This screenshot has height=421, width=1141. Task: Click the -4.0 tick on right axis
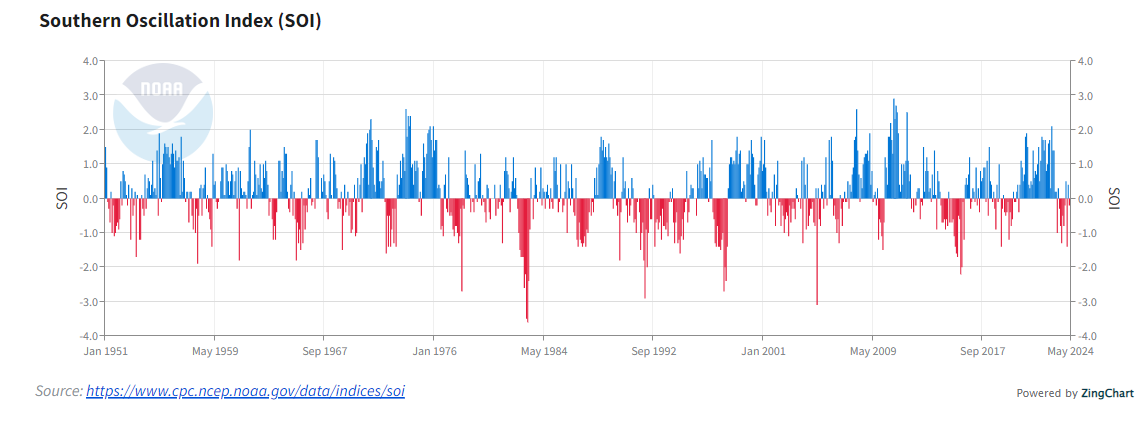(x=1086, y=336)
